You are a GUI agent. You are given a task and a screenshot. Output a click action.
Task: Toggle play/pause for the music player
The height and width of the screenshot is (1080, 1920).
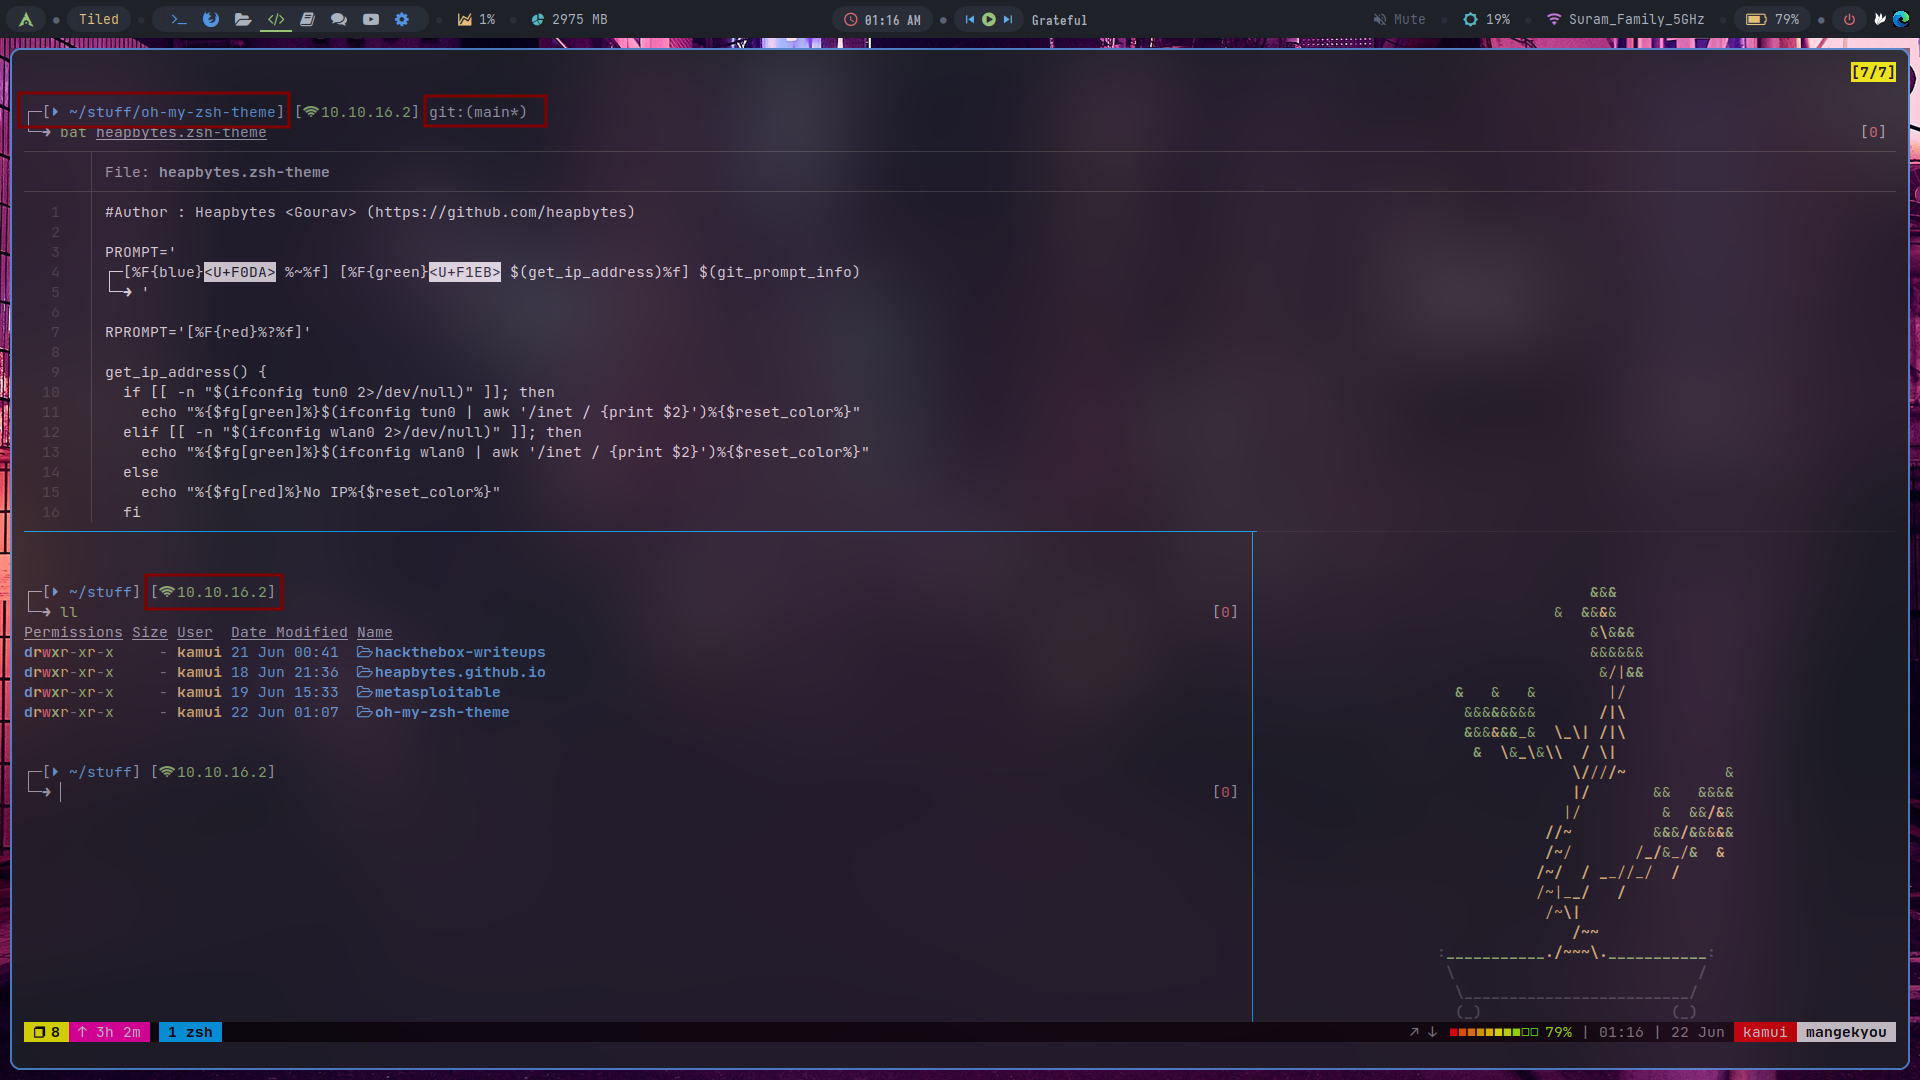coord(989,19)
